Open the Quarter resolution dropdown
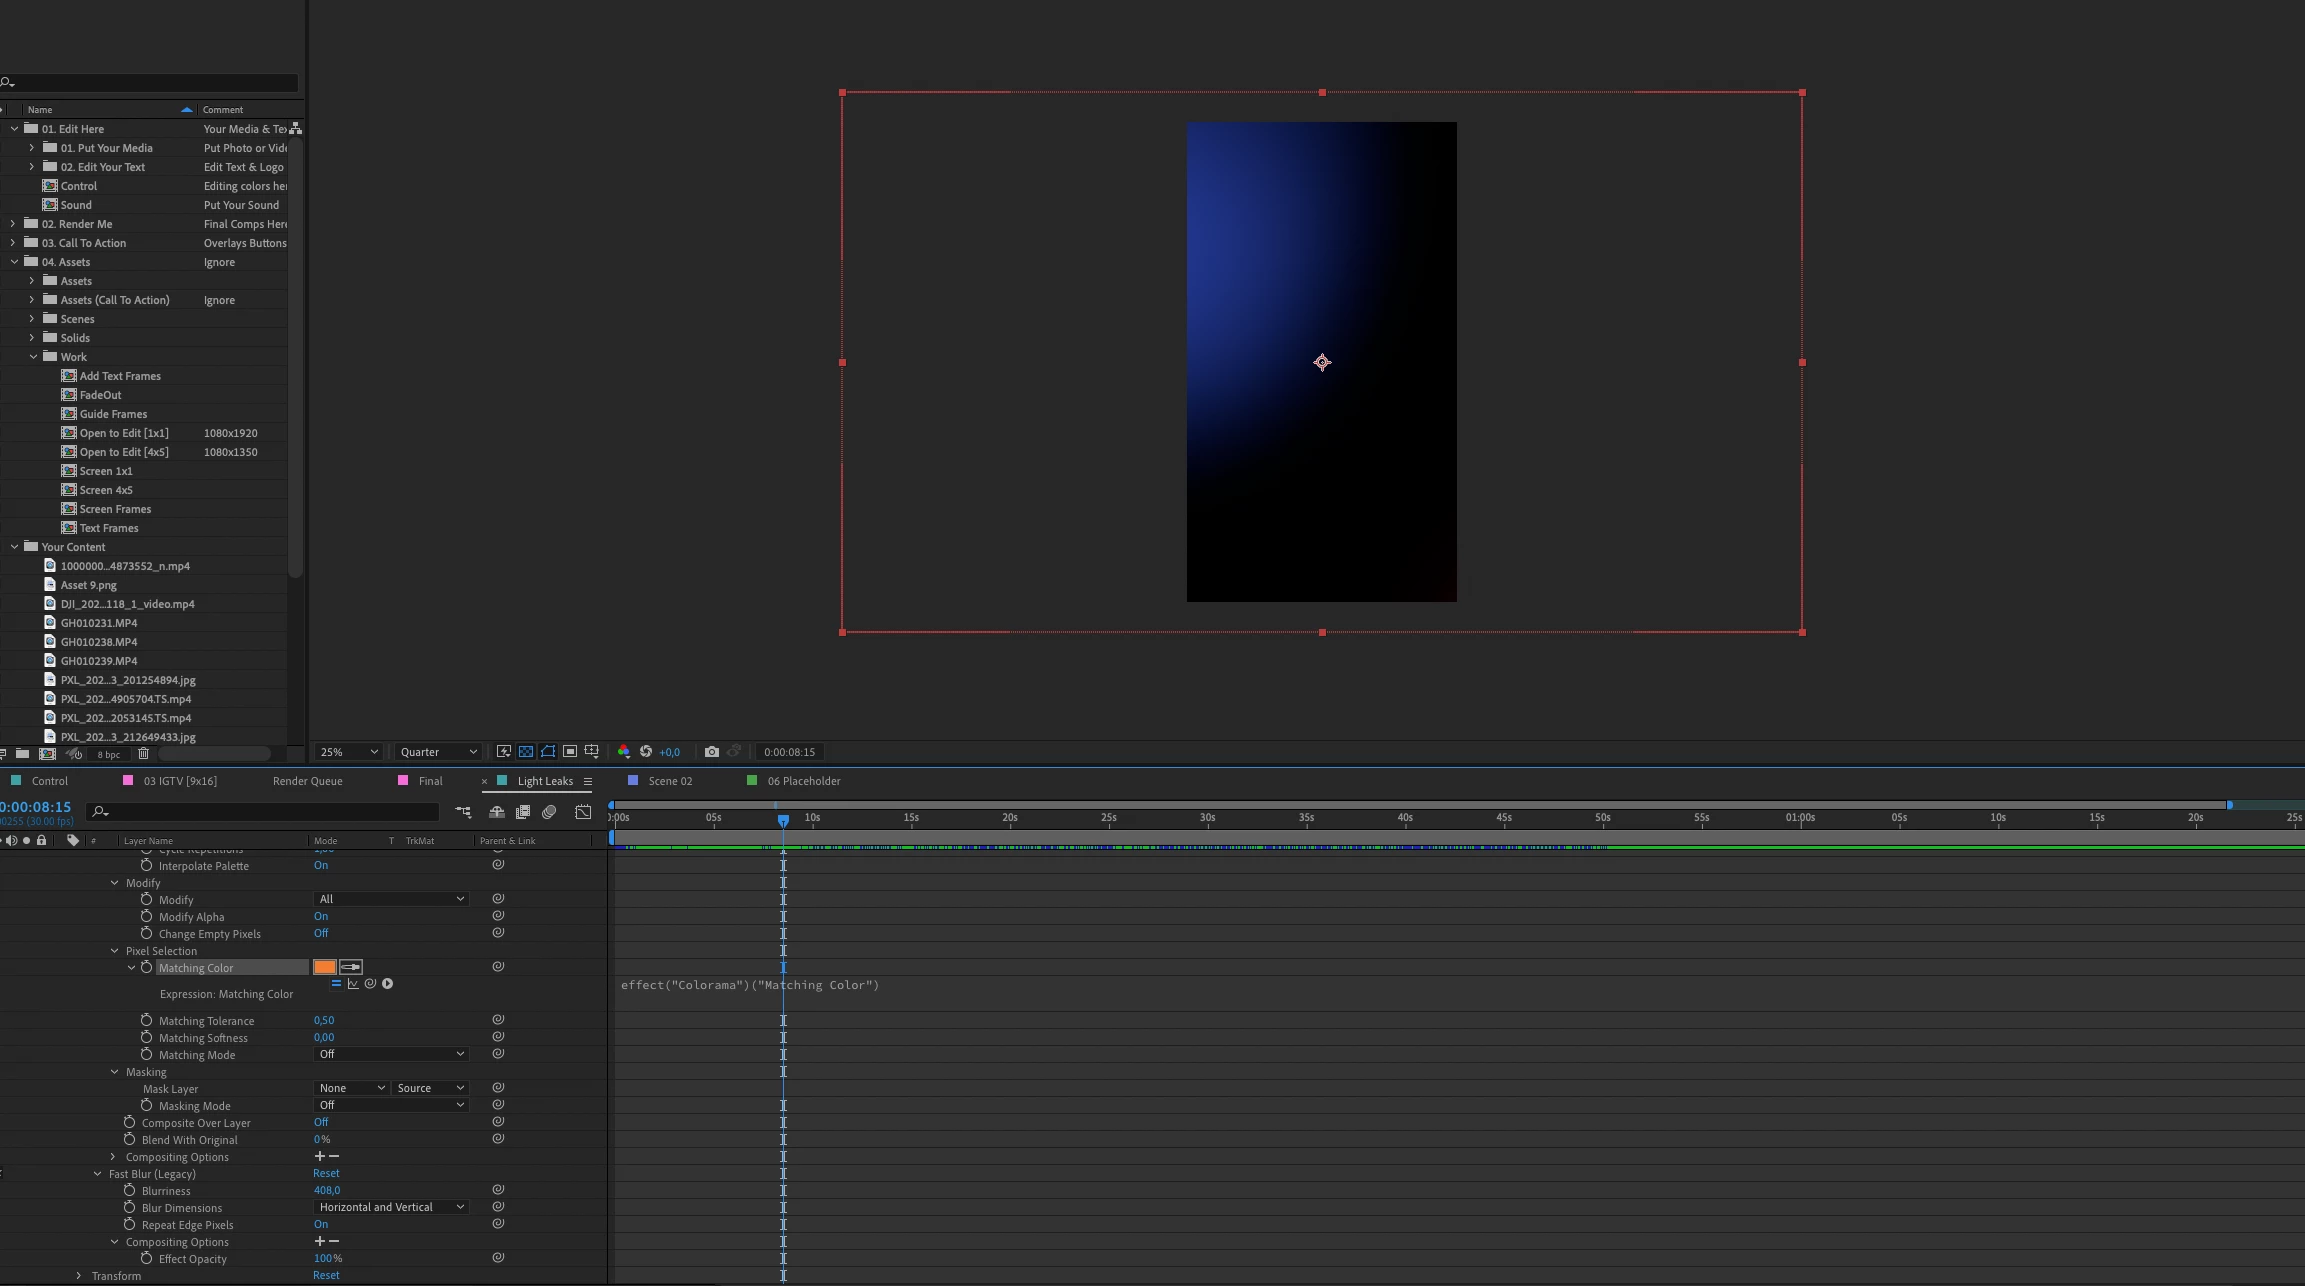This screenshot has width=2305, height=1286. (437, 752)
